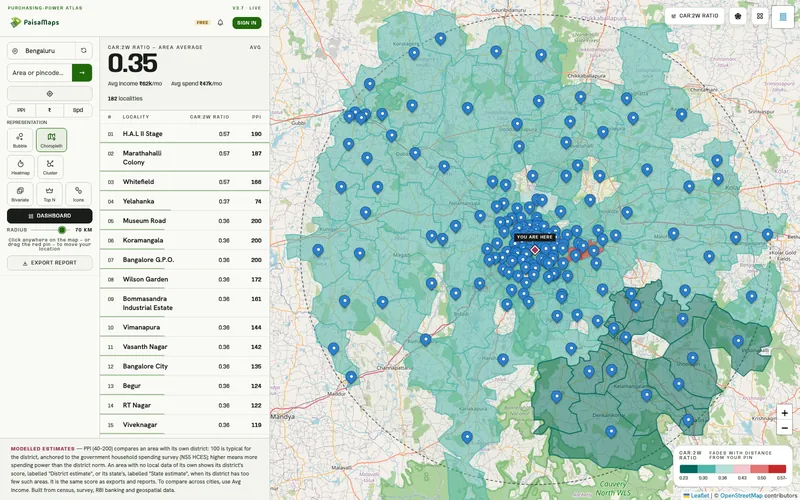Choose the Top N representation
Screen dimensions: 800x500
click(x=49, y=194)
